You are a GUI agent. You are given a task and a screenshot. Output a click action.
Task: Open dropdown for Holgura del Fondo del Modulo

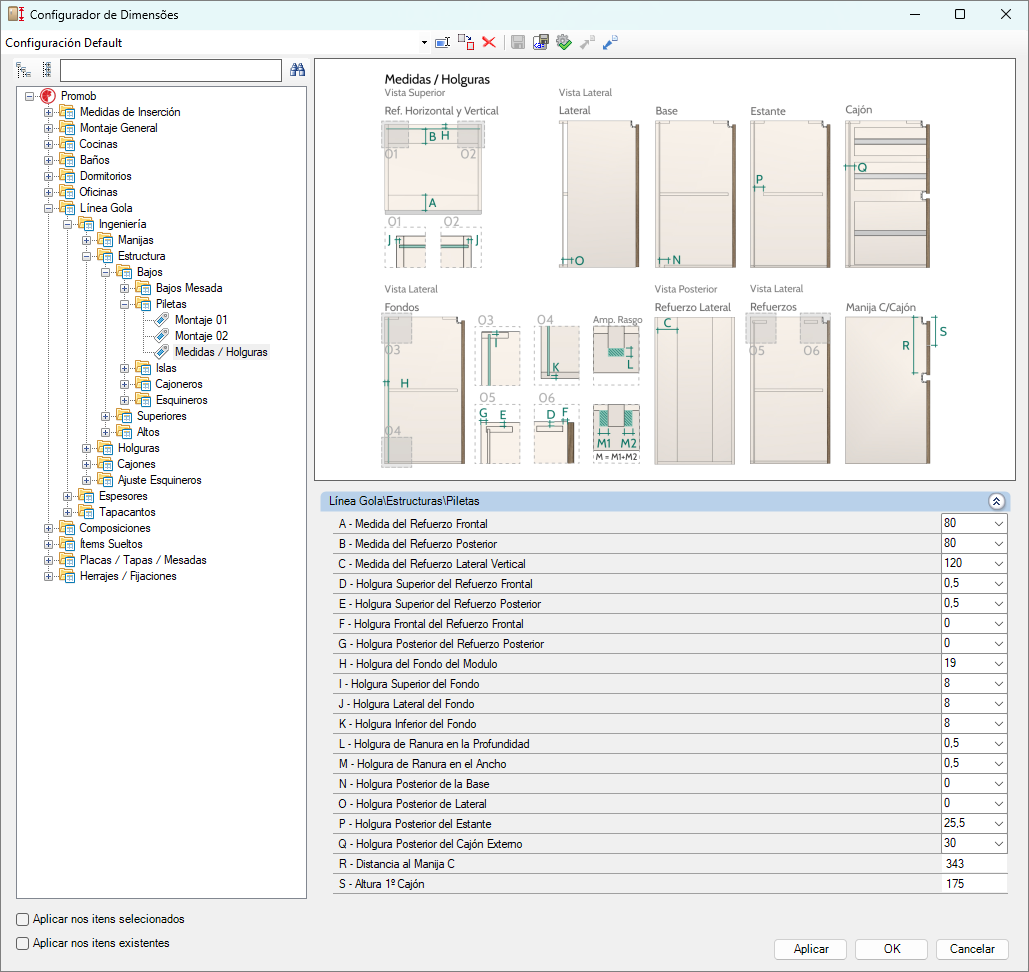pyautogui.click(x=998, y=664)
